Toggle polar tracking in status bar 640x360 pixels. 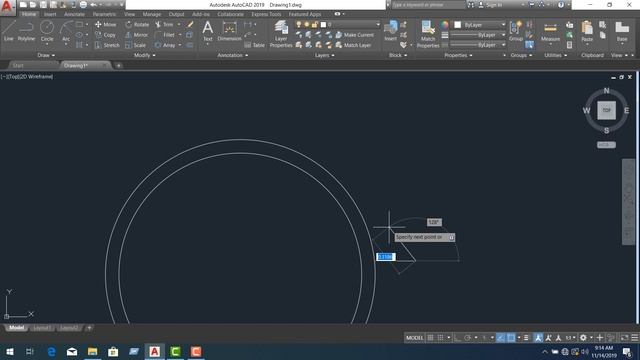coord(468,338)
